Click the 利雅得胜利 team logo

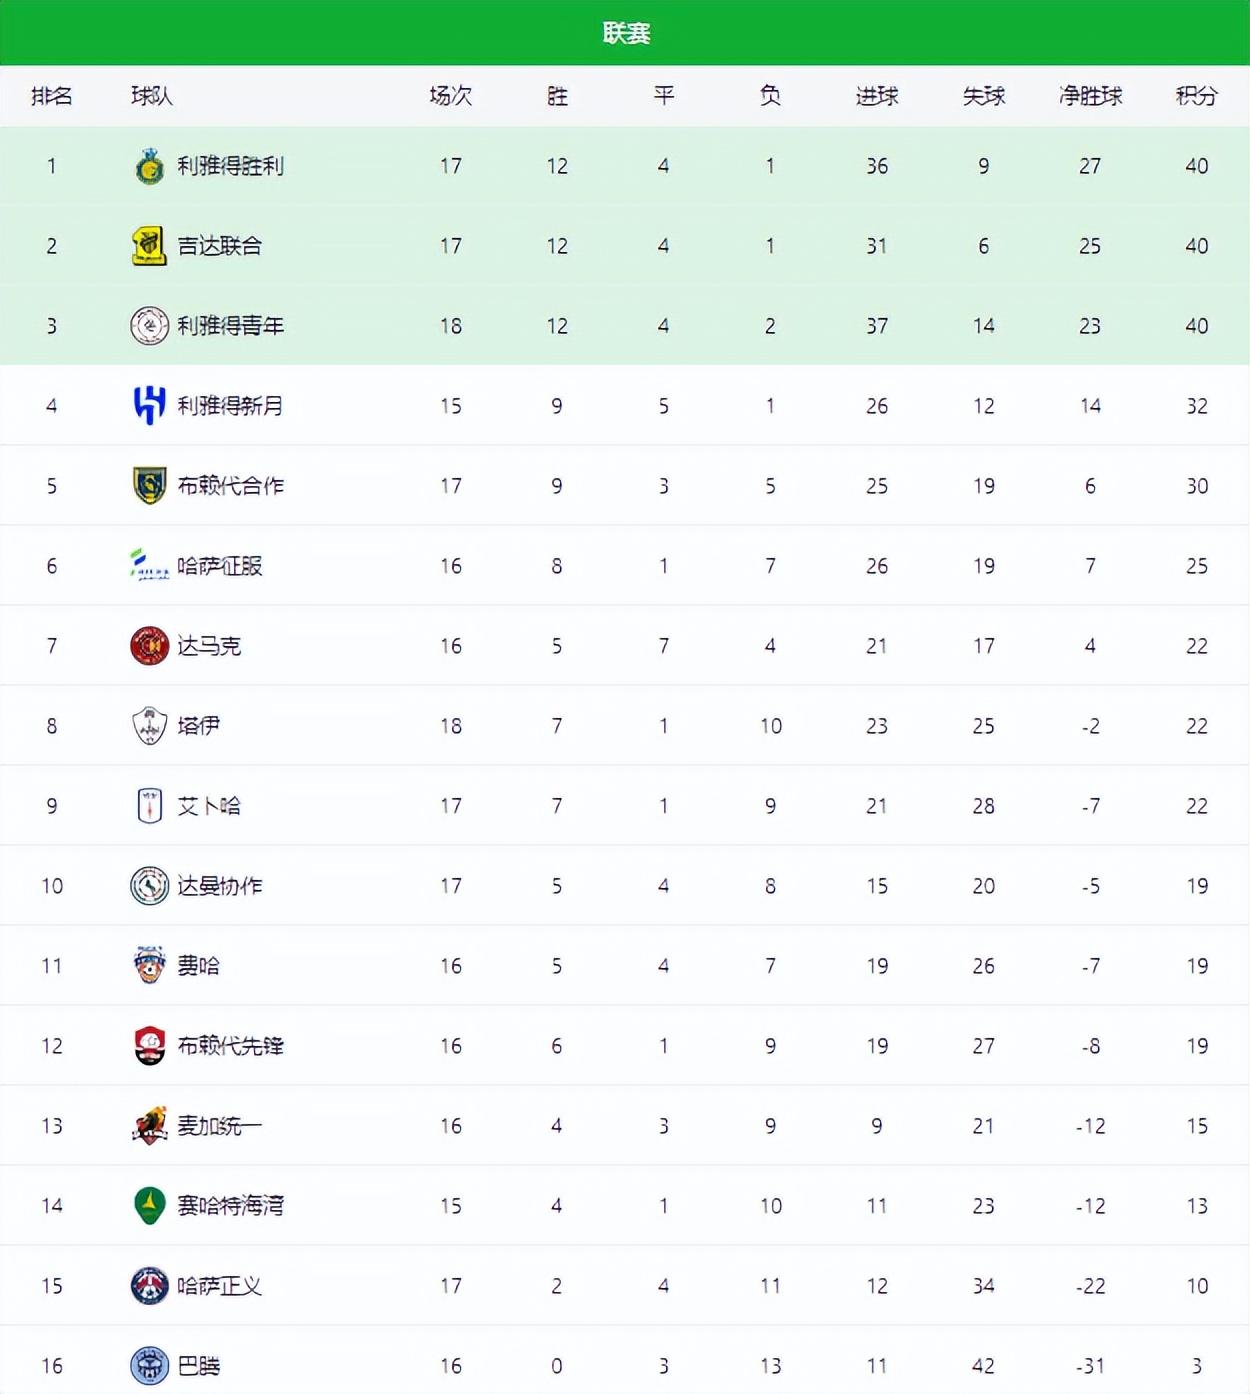[x=149, y=166]
